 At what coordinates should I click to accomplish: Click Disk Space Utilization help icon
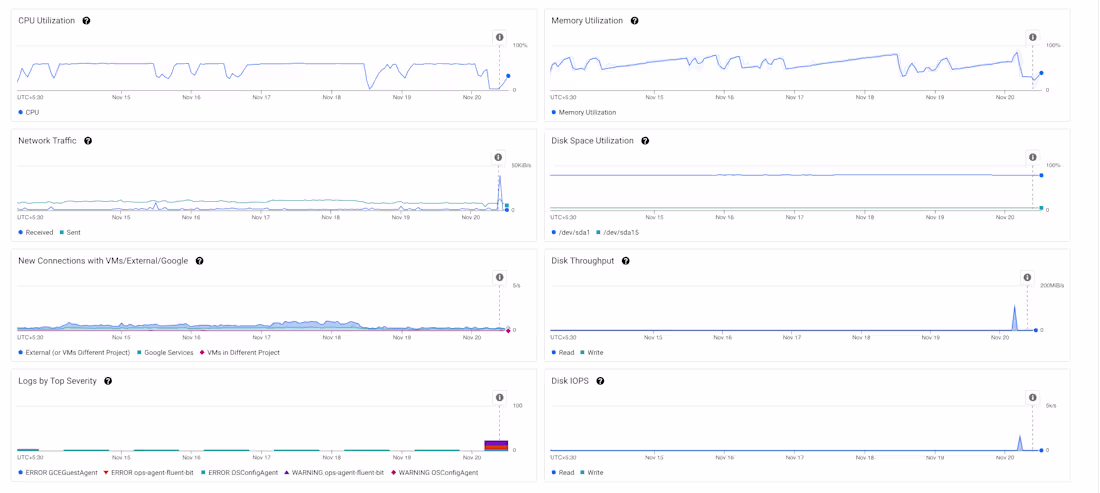[645, 141]
